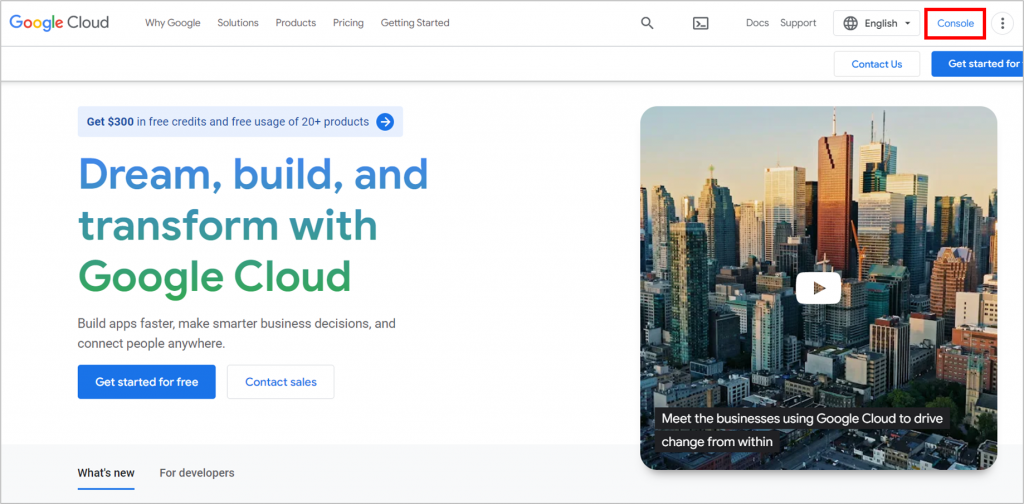Click the Get $300 in free credits banner text
Viewport: 1024px width, 504px height.
(228, 121)
